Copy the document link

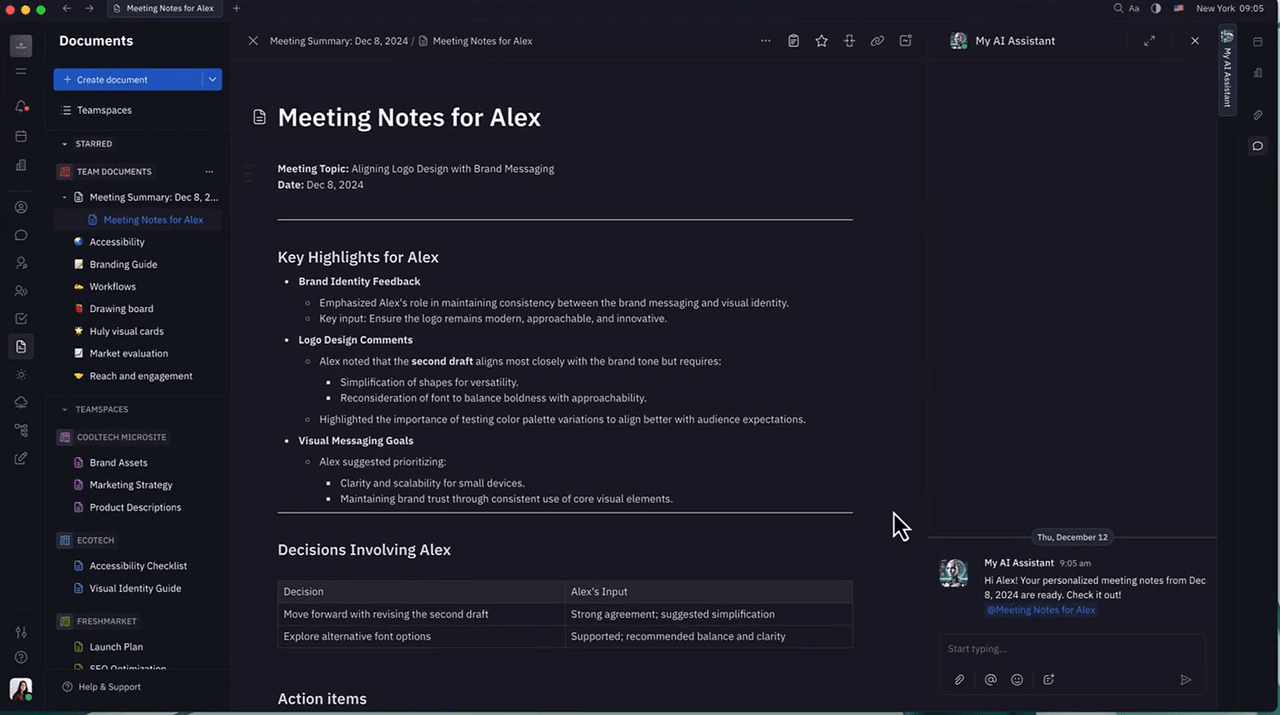point(877,41)
